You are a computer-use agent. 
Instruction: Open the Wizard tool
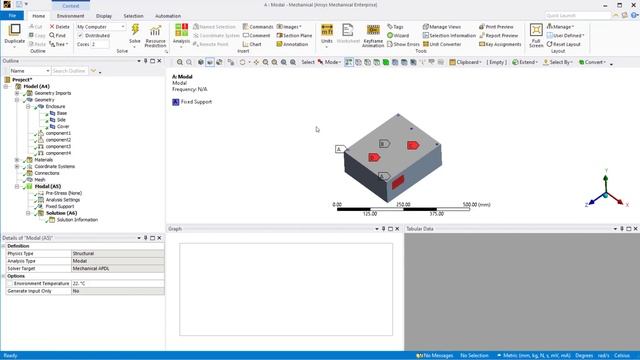coord(398,36)
